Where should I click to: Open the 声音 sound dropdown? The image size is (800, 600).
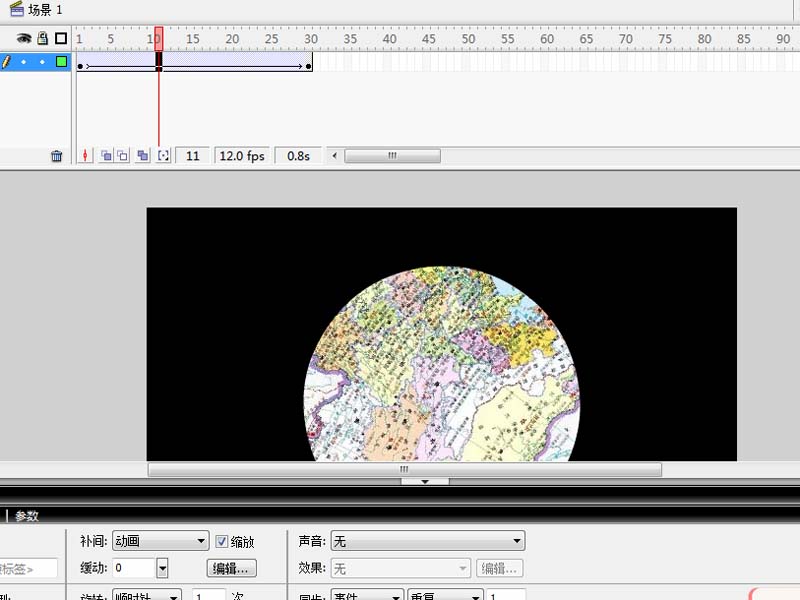pyautogui.click(x=427, y=541)
